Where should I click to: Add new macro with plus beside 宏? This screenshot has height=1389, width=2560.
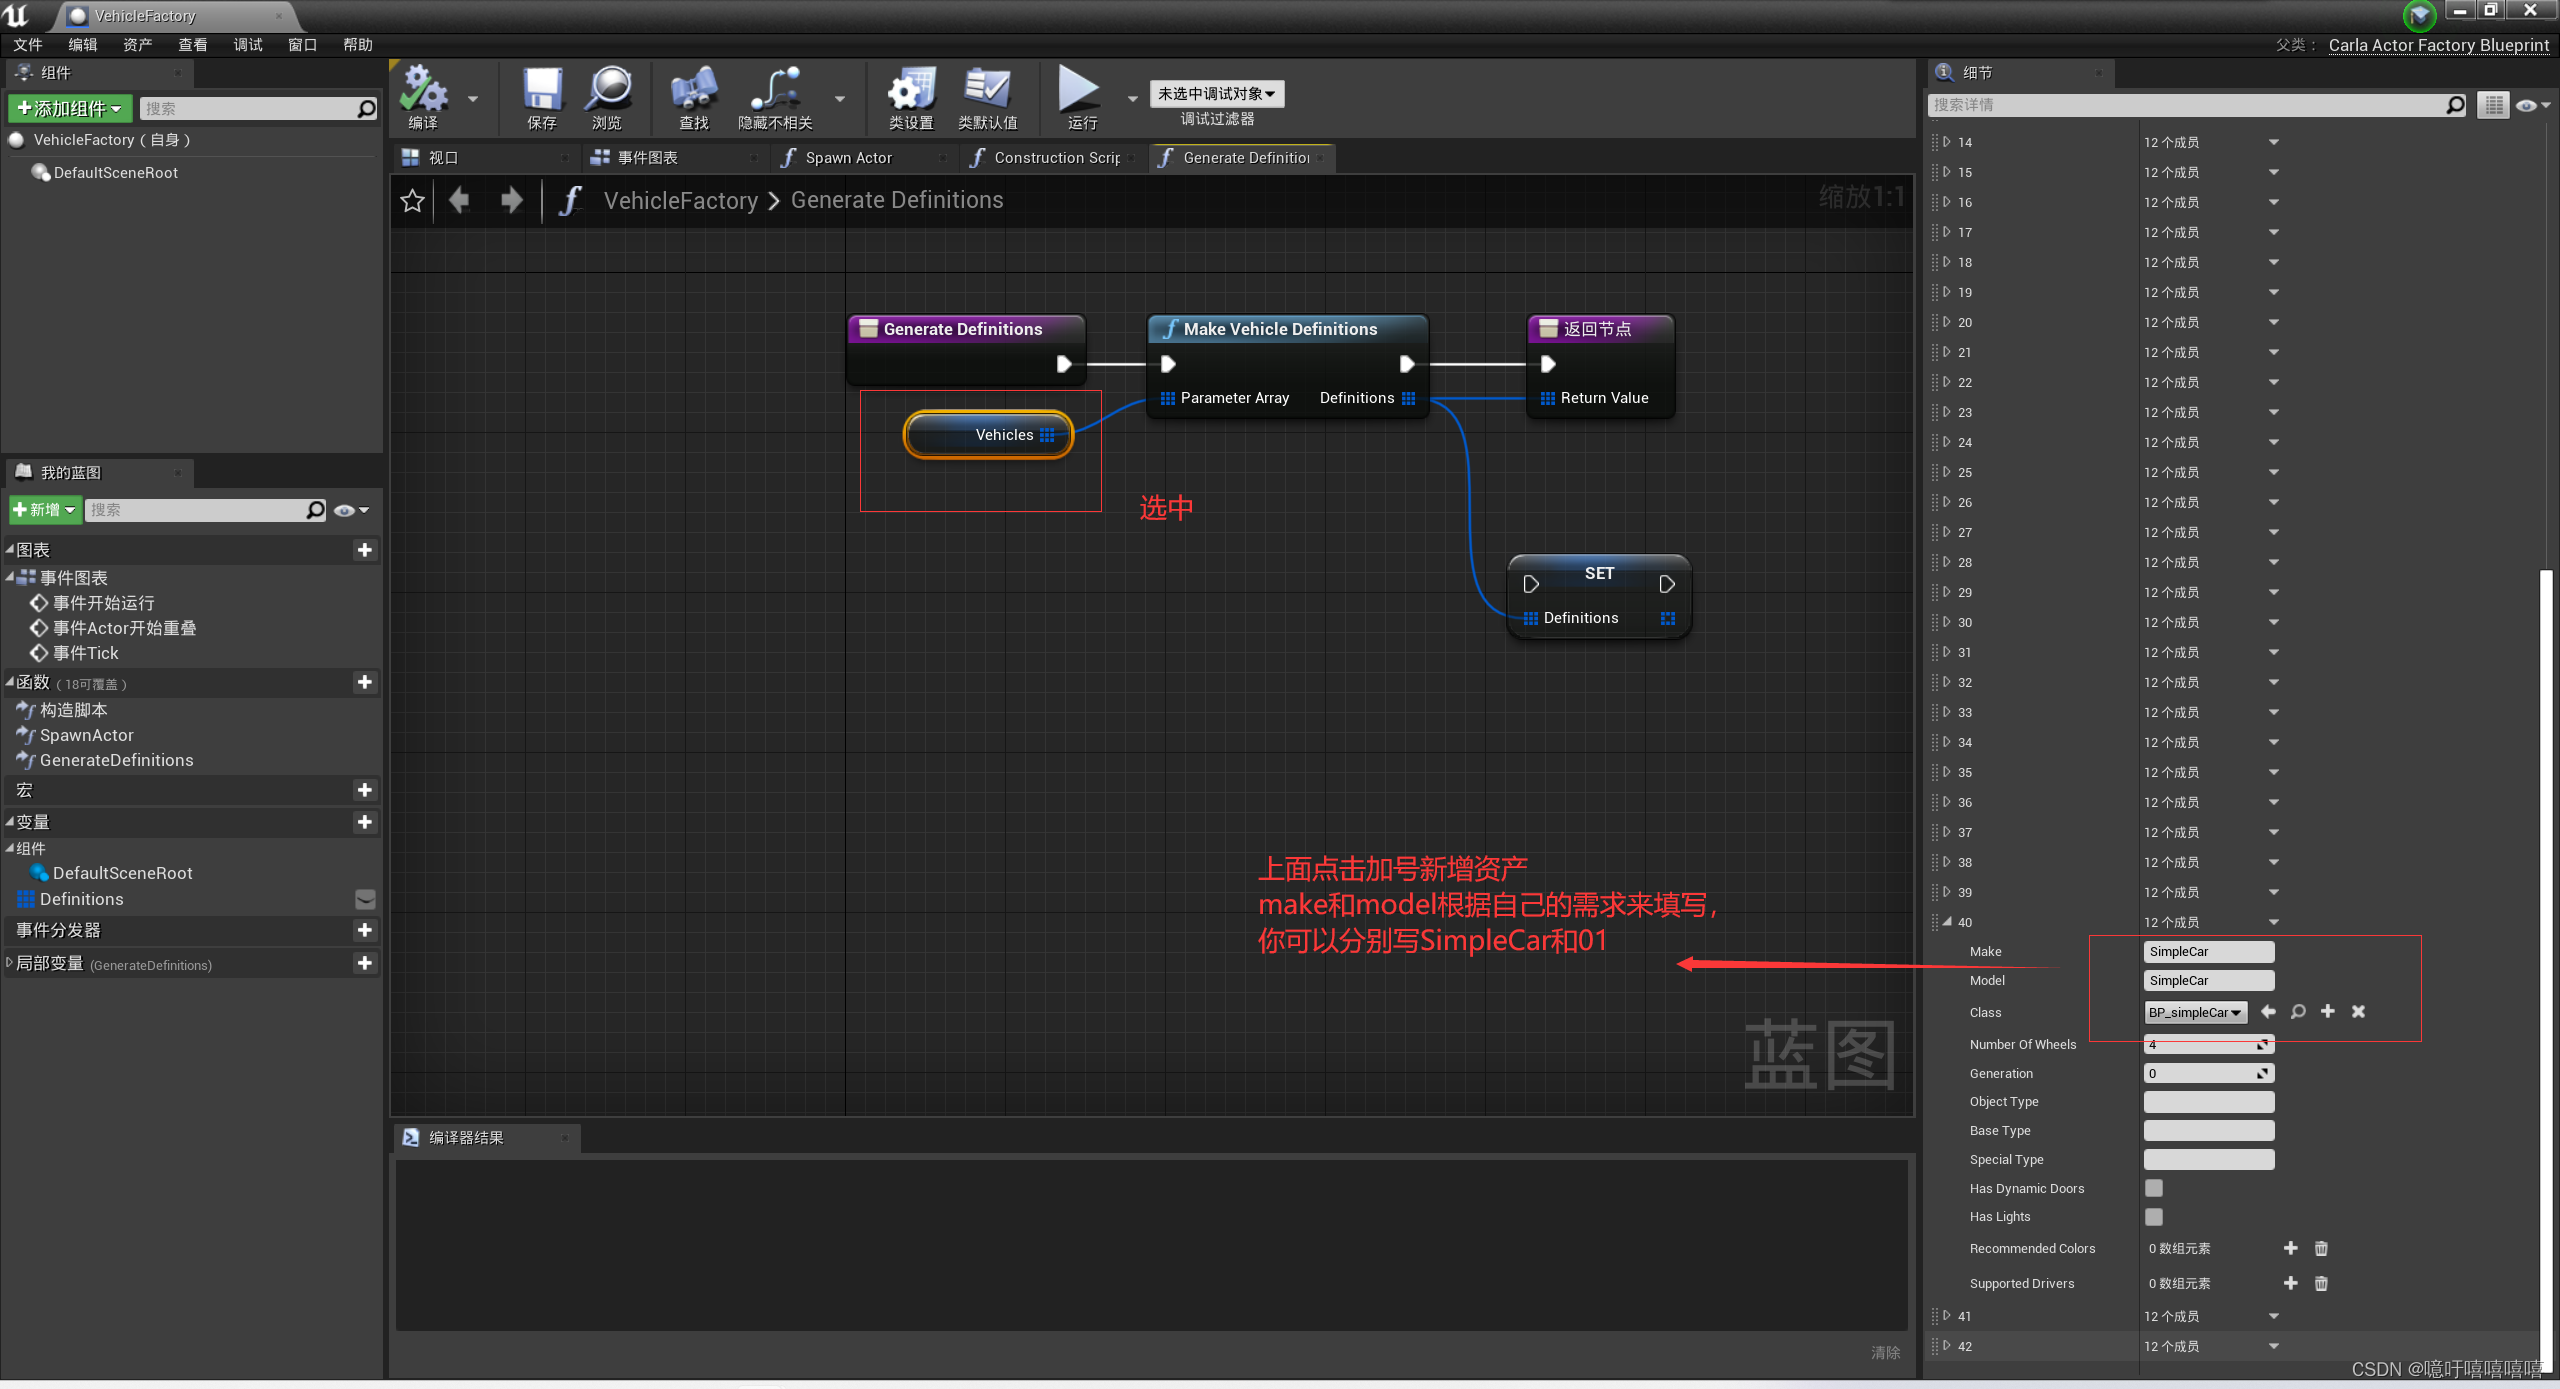tap(365, 790)
